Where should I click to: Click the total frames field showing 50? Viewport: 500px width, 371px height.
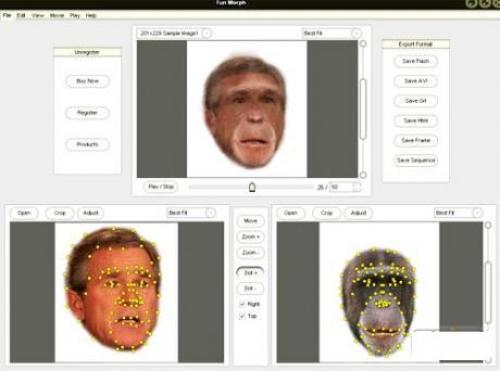[341, 187]
